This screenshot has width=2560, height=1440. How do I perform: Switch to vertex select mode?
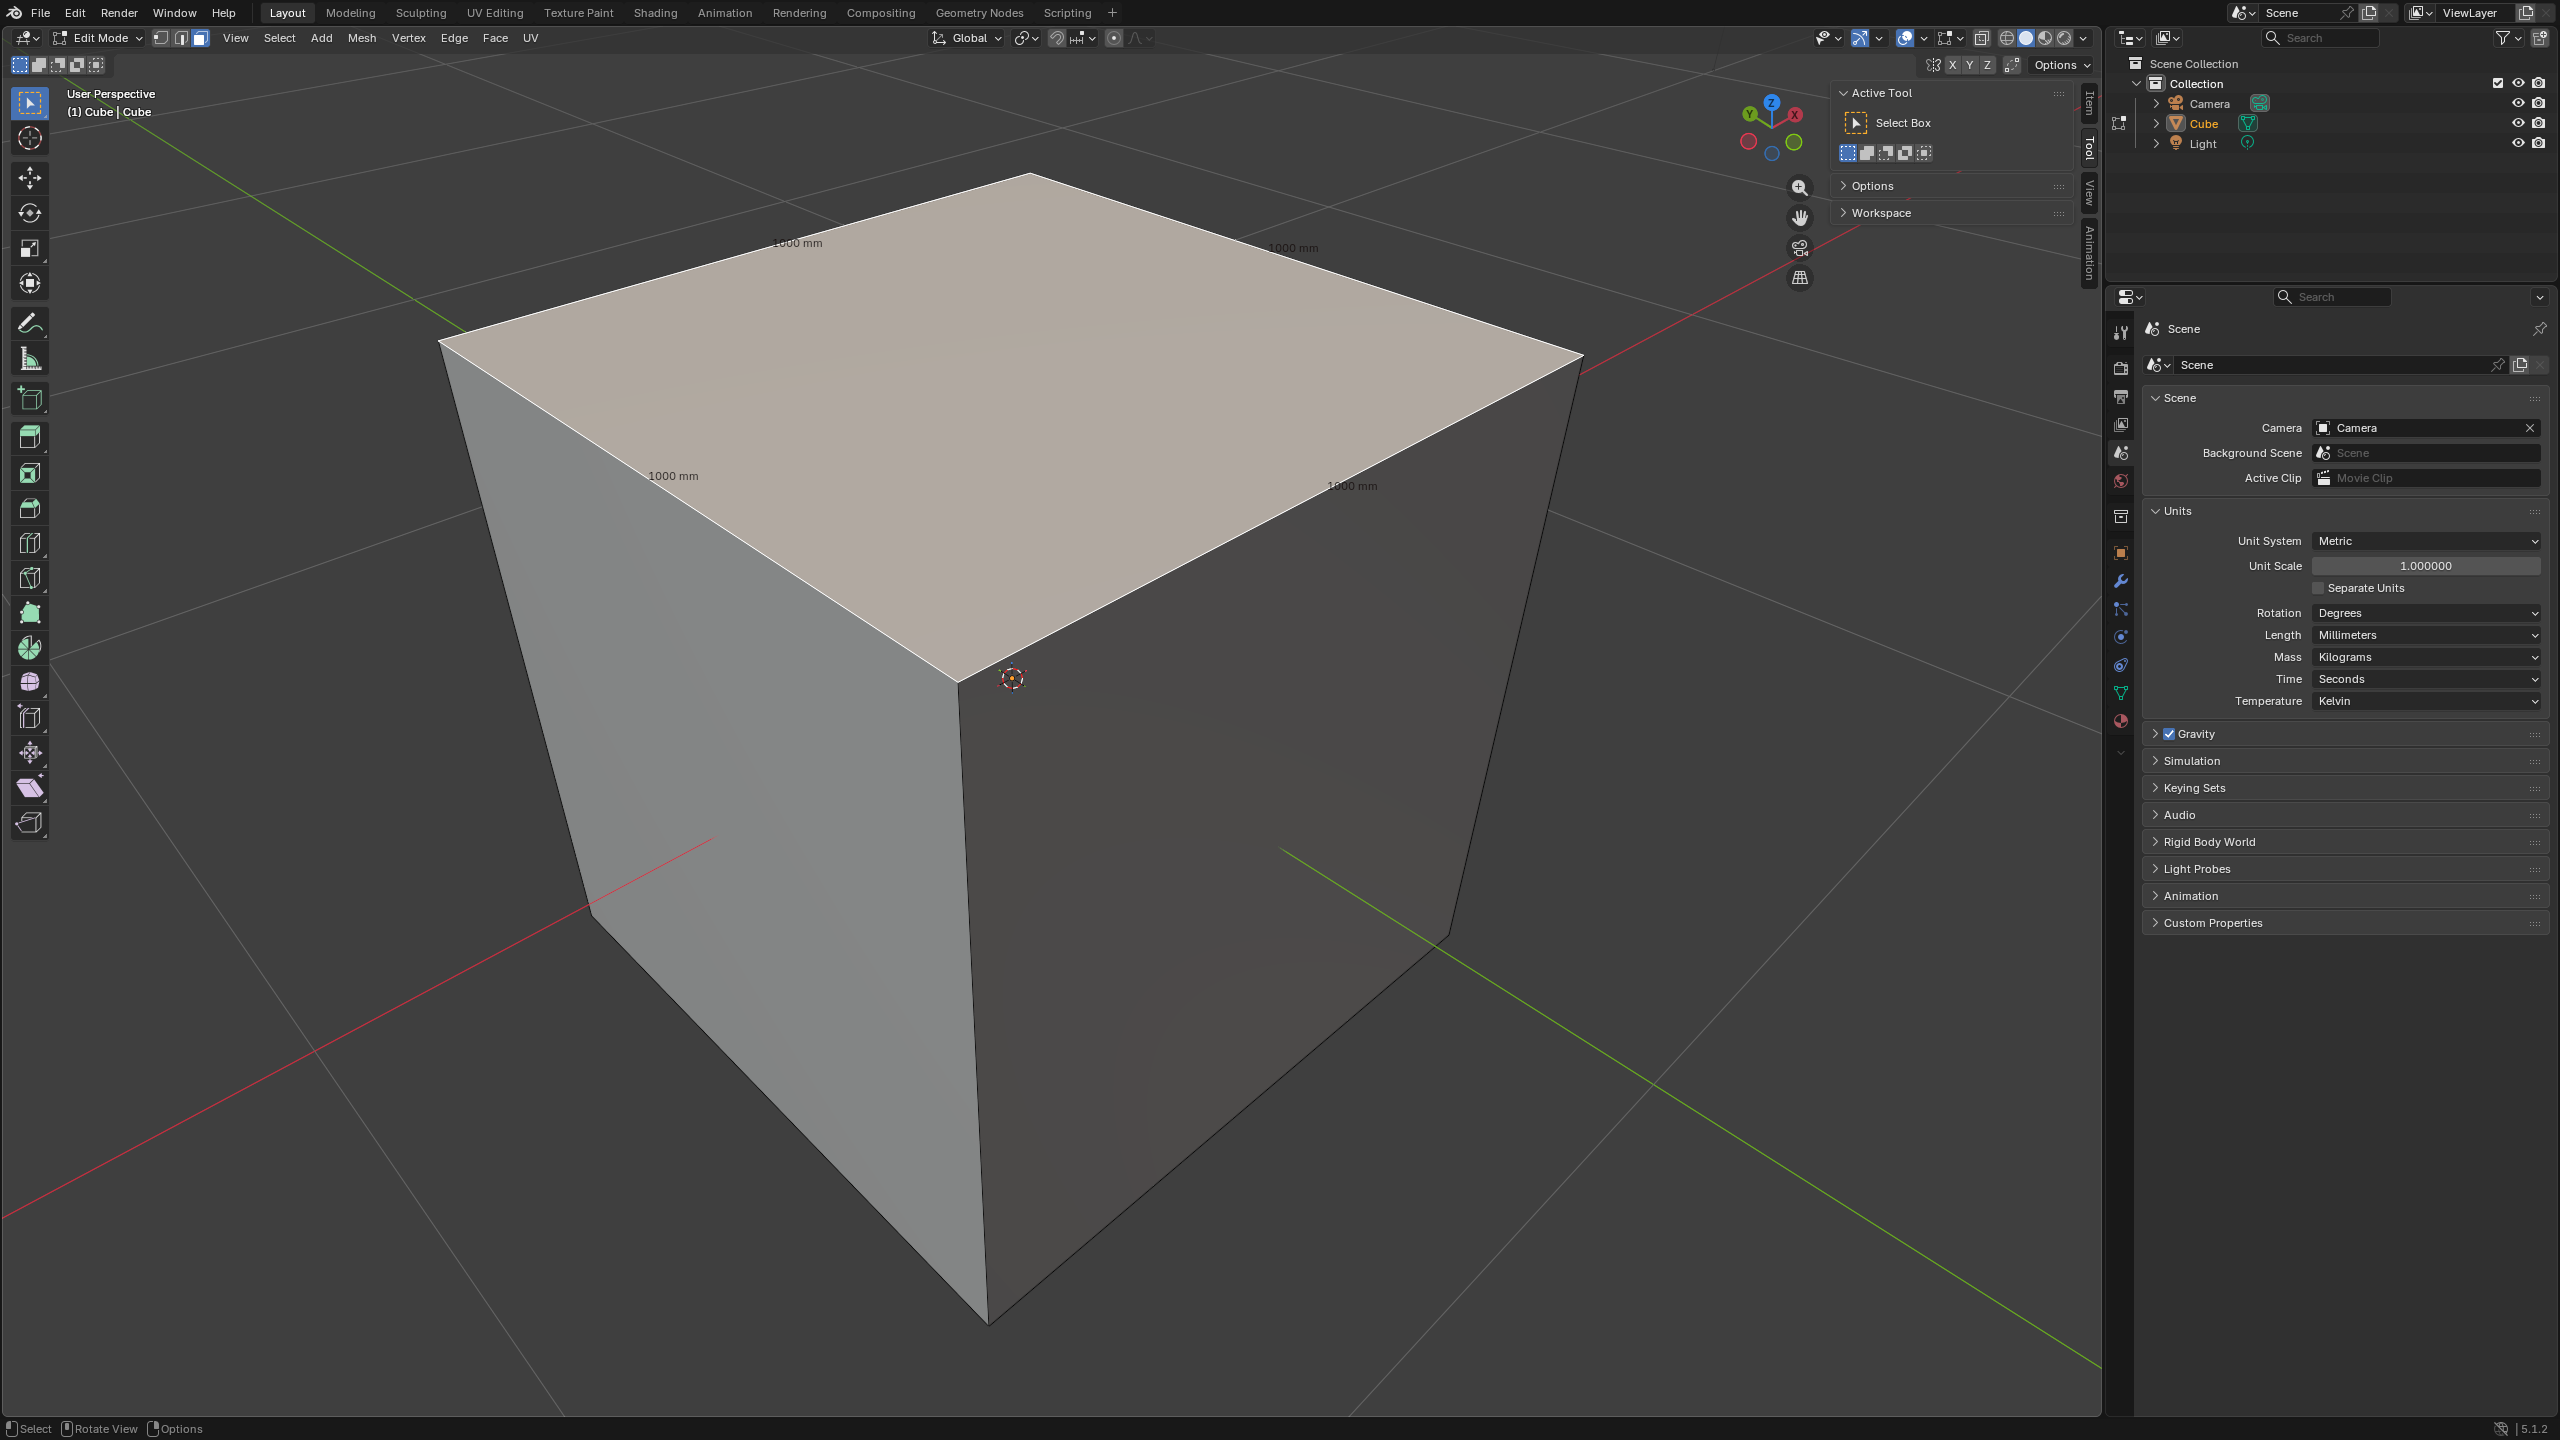click(160, 38)
